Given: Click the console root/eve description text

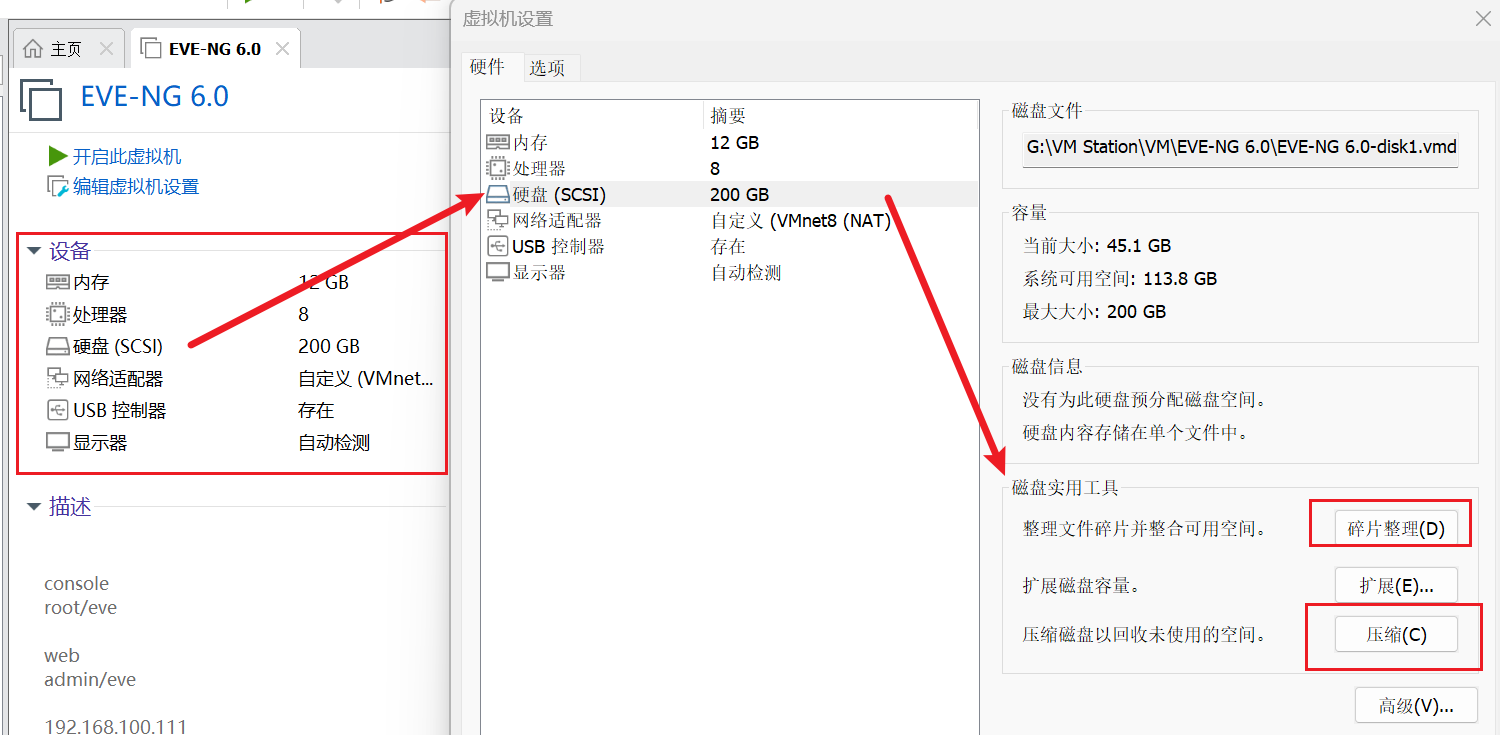Looking at the screenshot, I should coord(80,595).
